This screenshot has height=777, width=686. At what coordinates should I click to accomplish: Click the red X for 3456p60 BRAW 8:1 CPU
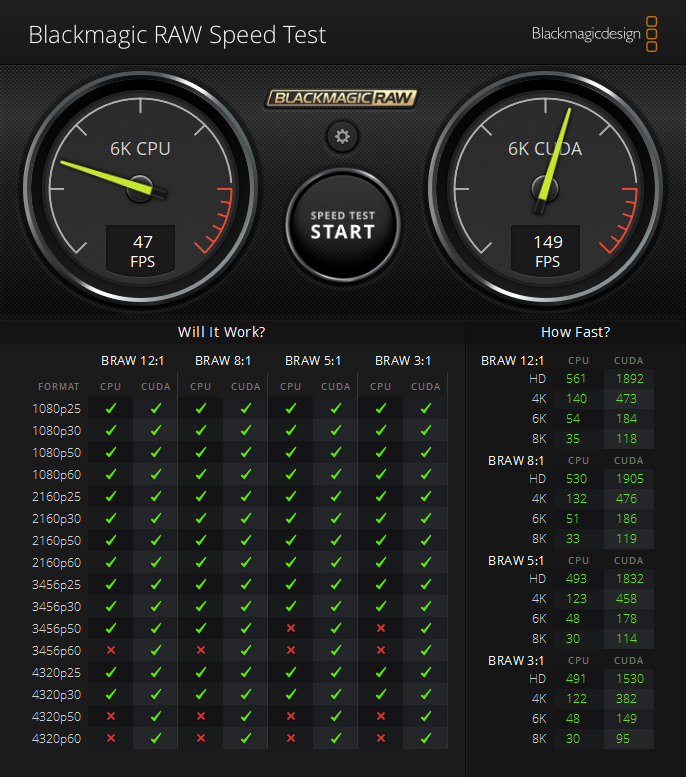click(201, 650)
